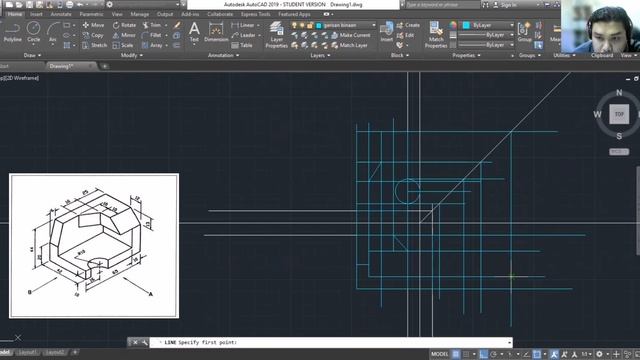Open the lineweight ByLayer dropdown

tap(487, 35)
